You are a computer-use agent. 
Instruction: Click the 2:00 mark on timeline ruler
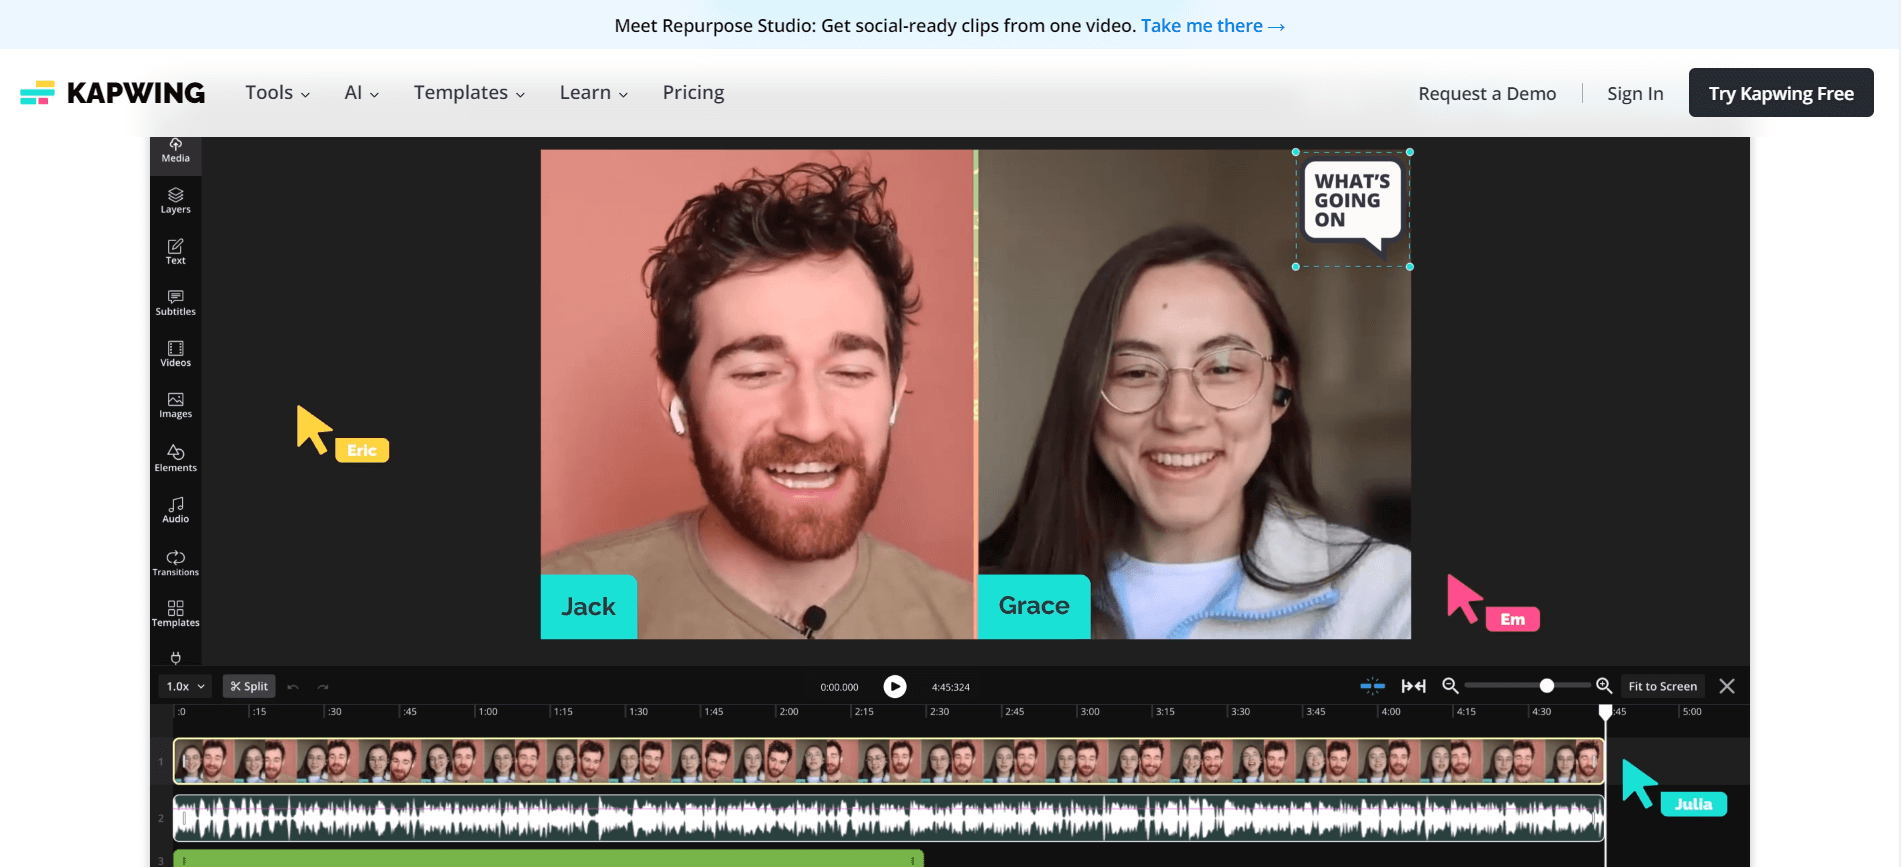[x=789, y=712]
